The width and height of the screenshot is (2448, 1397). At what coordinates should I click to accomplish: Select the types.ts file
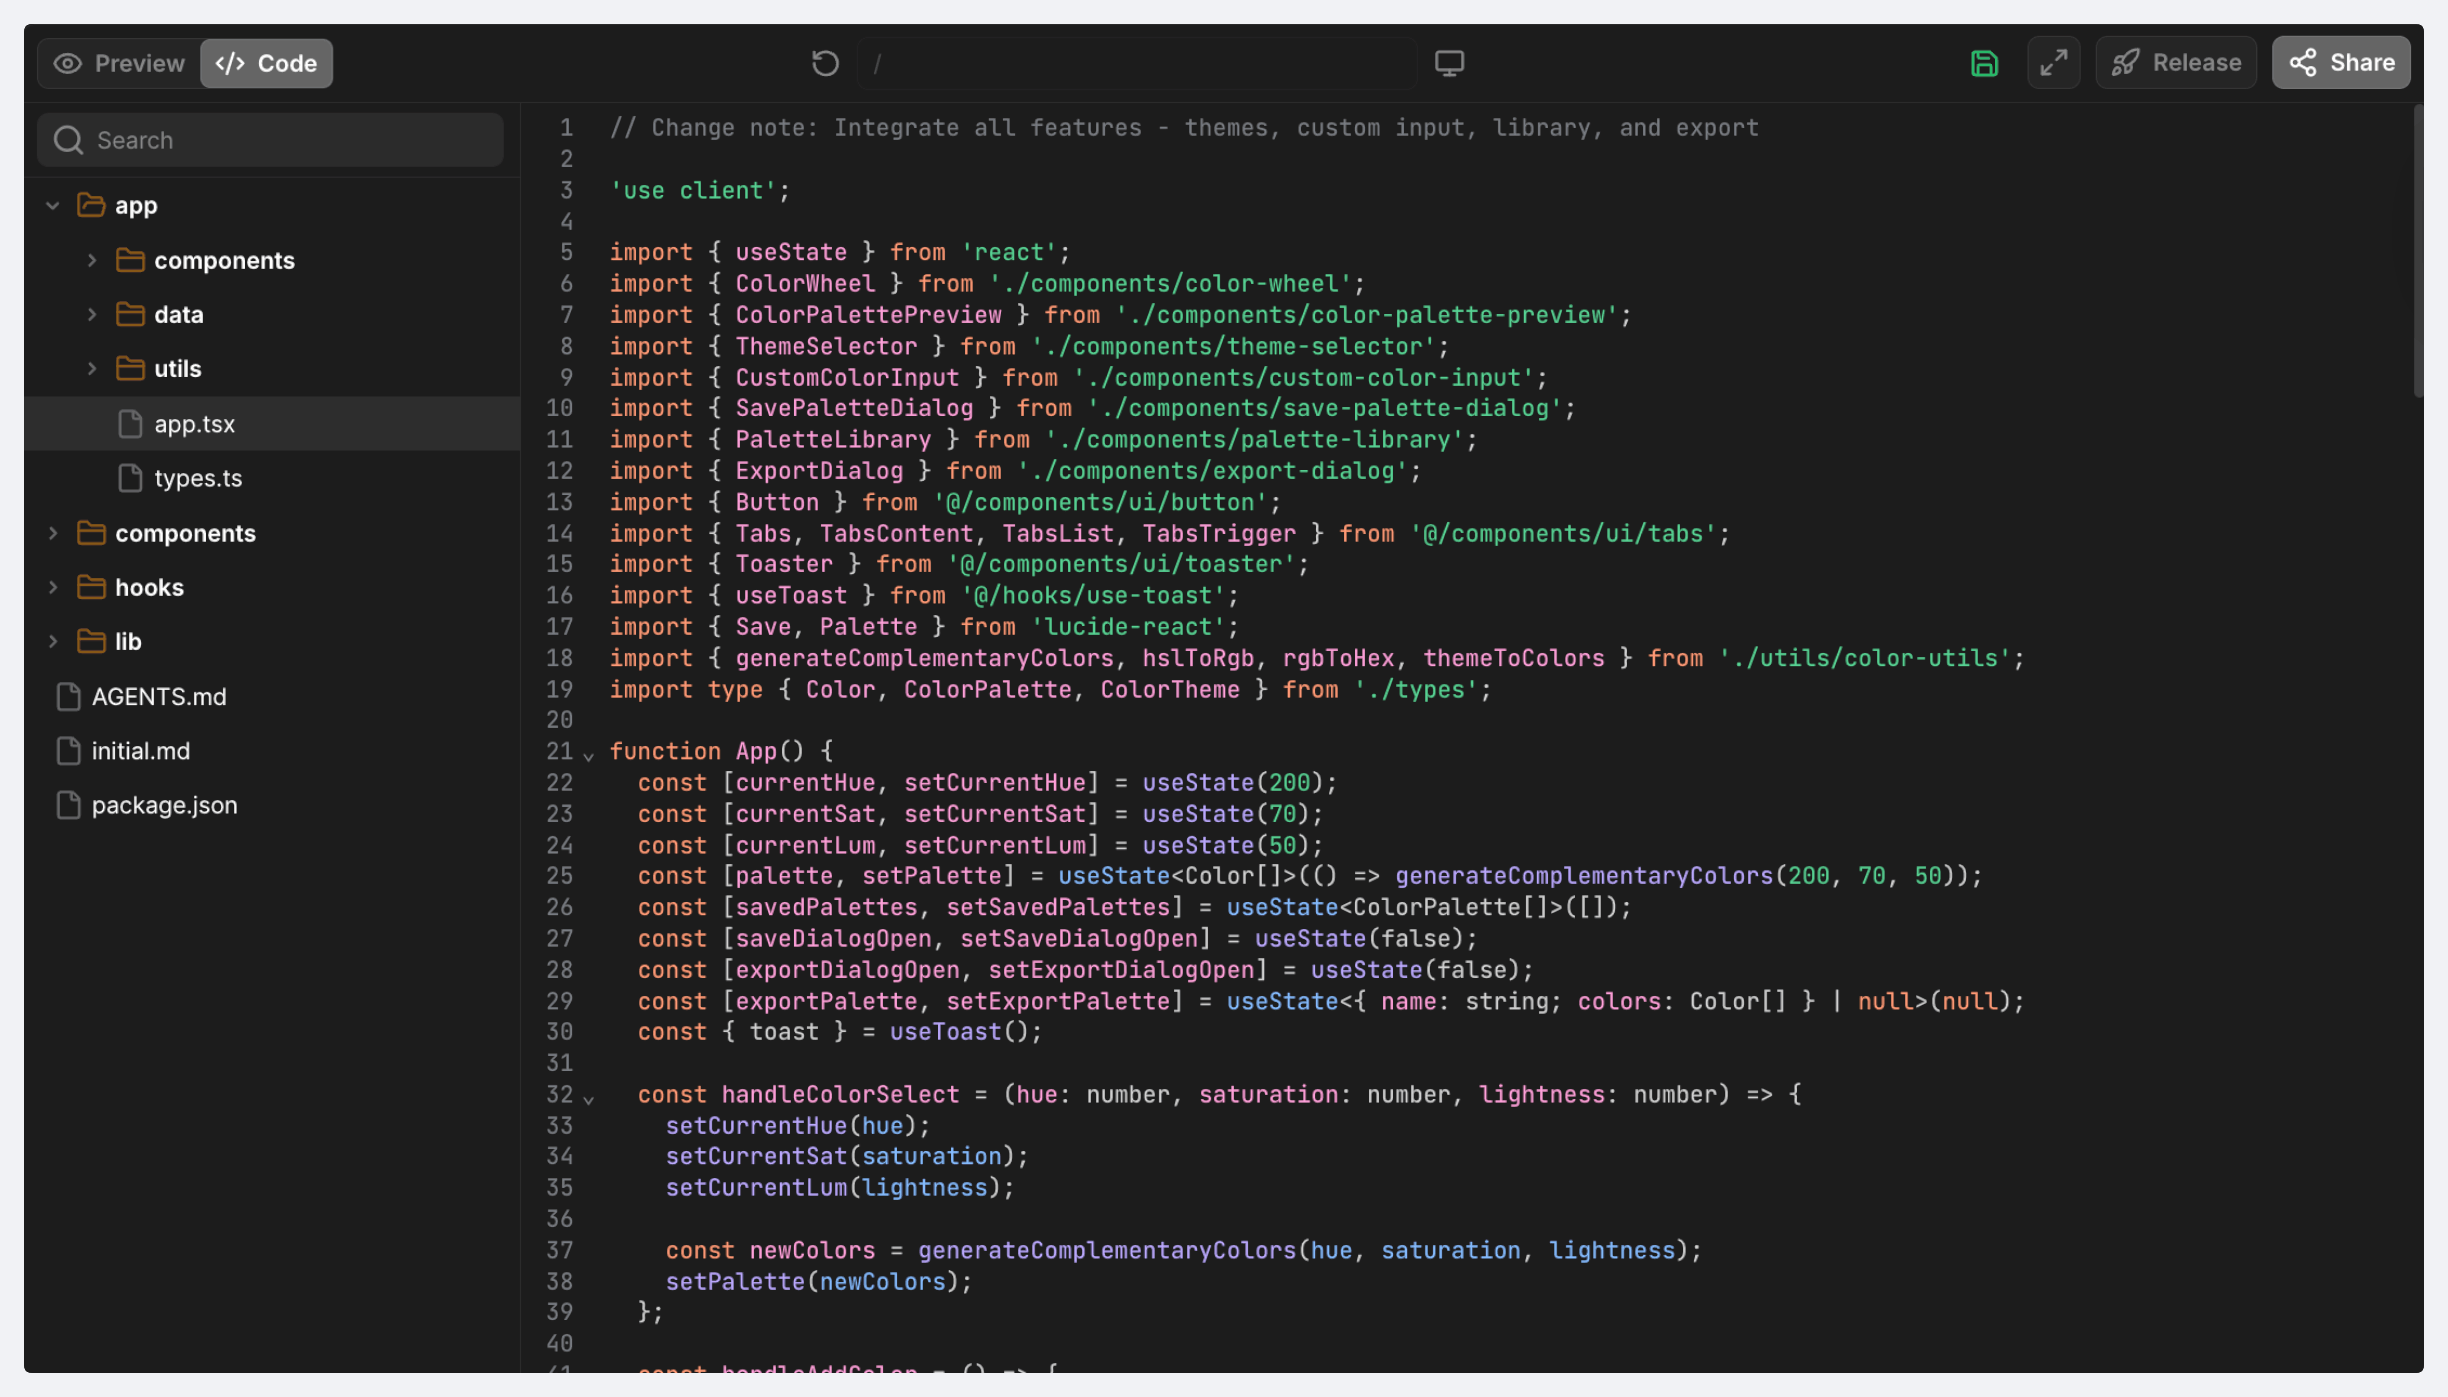click(197, 478)
